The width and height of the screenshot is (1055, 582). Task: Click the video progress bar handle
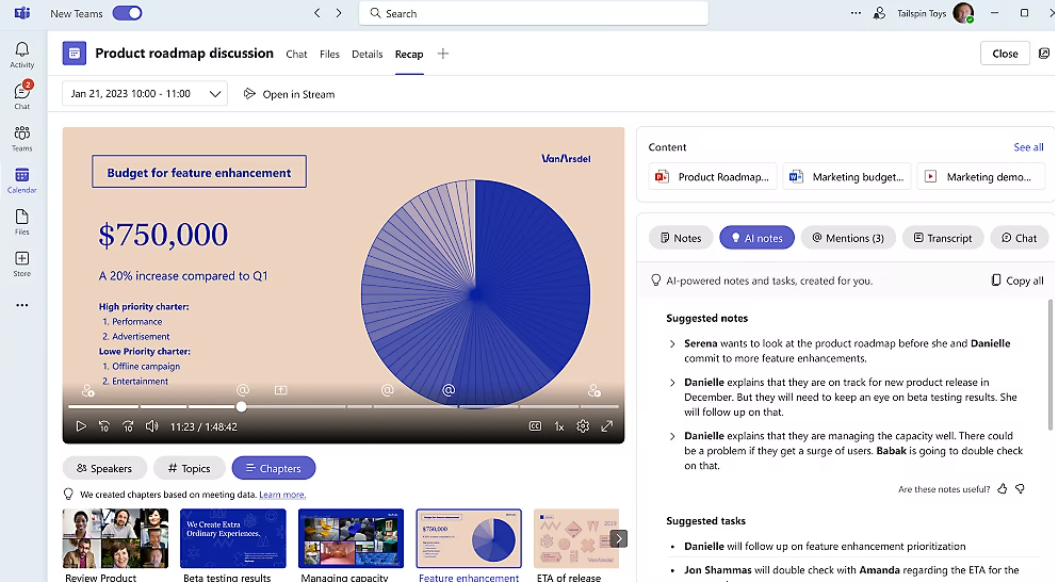[x=241, y=406]
